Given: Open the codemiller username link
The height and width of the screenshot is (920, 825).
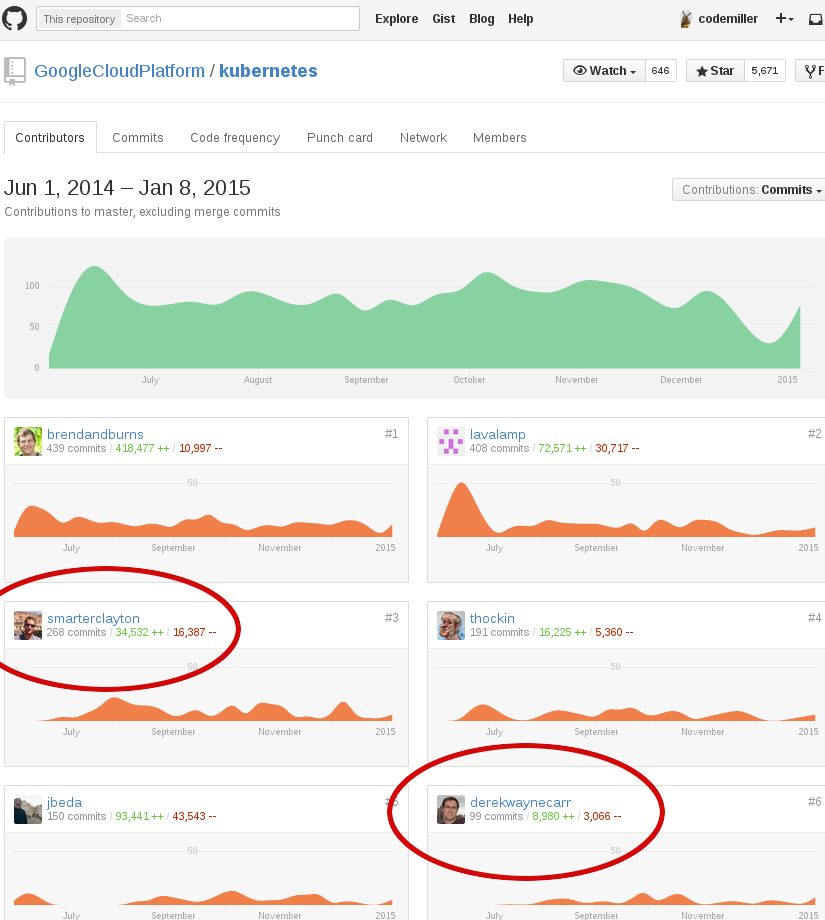Looking at the screenshot, I should pyautogui.click(x=728, y=19).
